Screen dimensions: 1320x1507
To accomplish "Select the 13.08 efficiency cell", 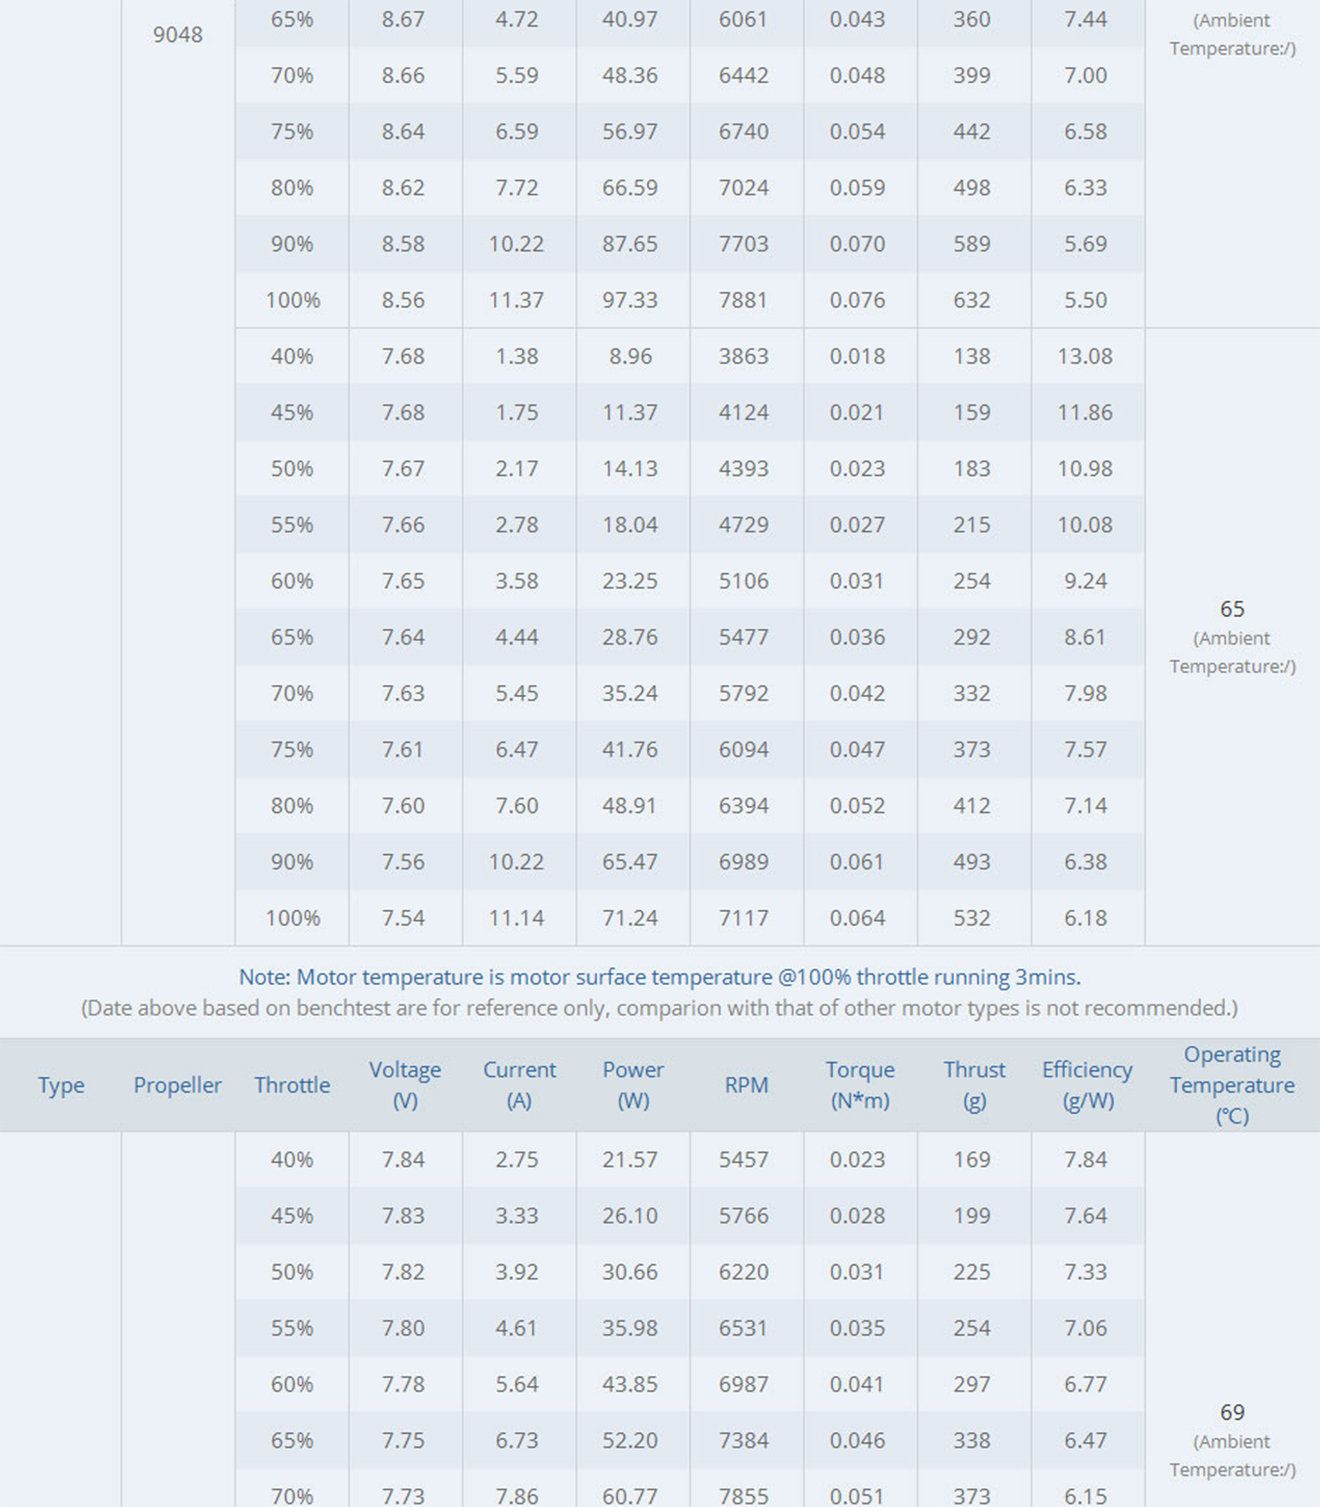I will (1085, 356).
